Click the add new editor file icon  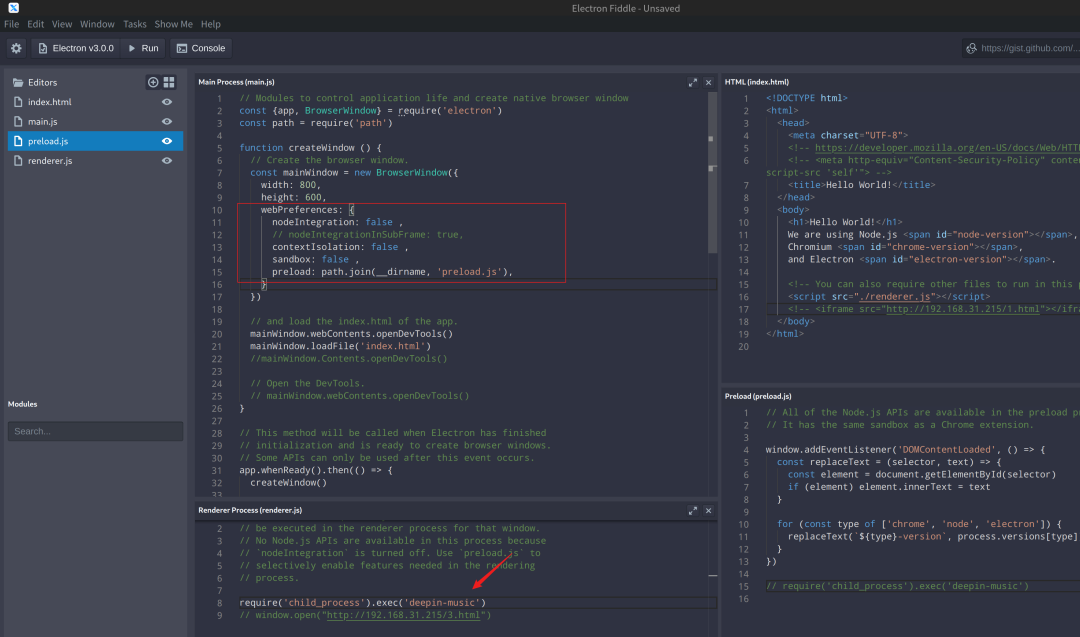153,82
